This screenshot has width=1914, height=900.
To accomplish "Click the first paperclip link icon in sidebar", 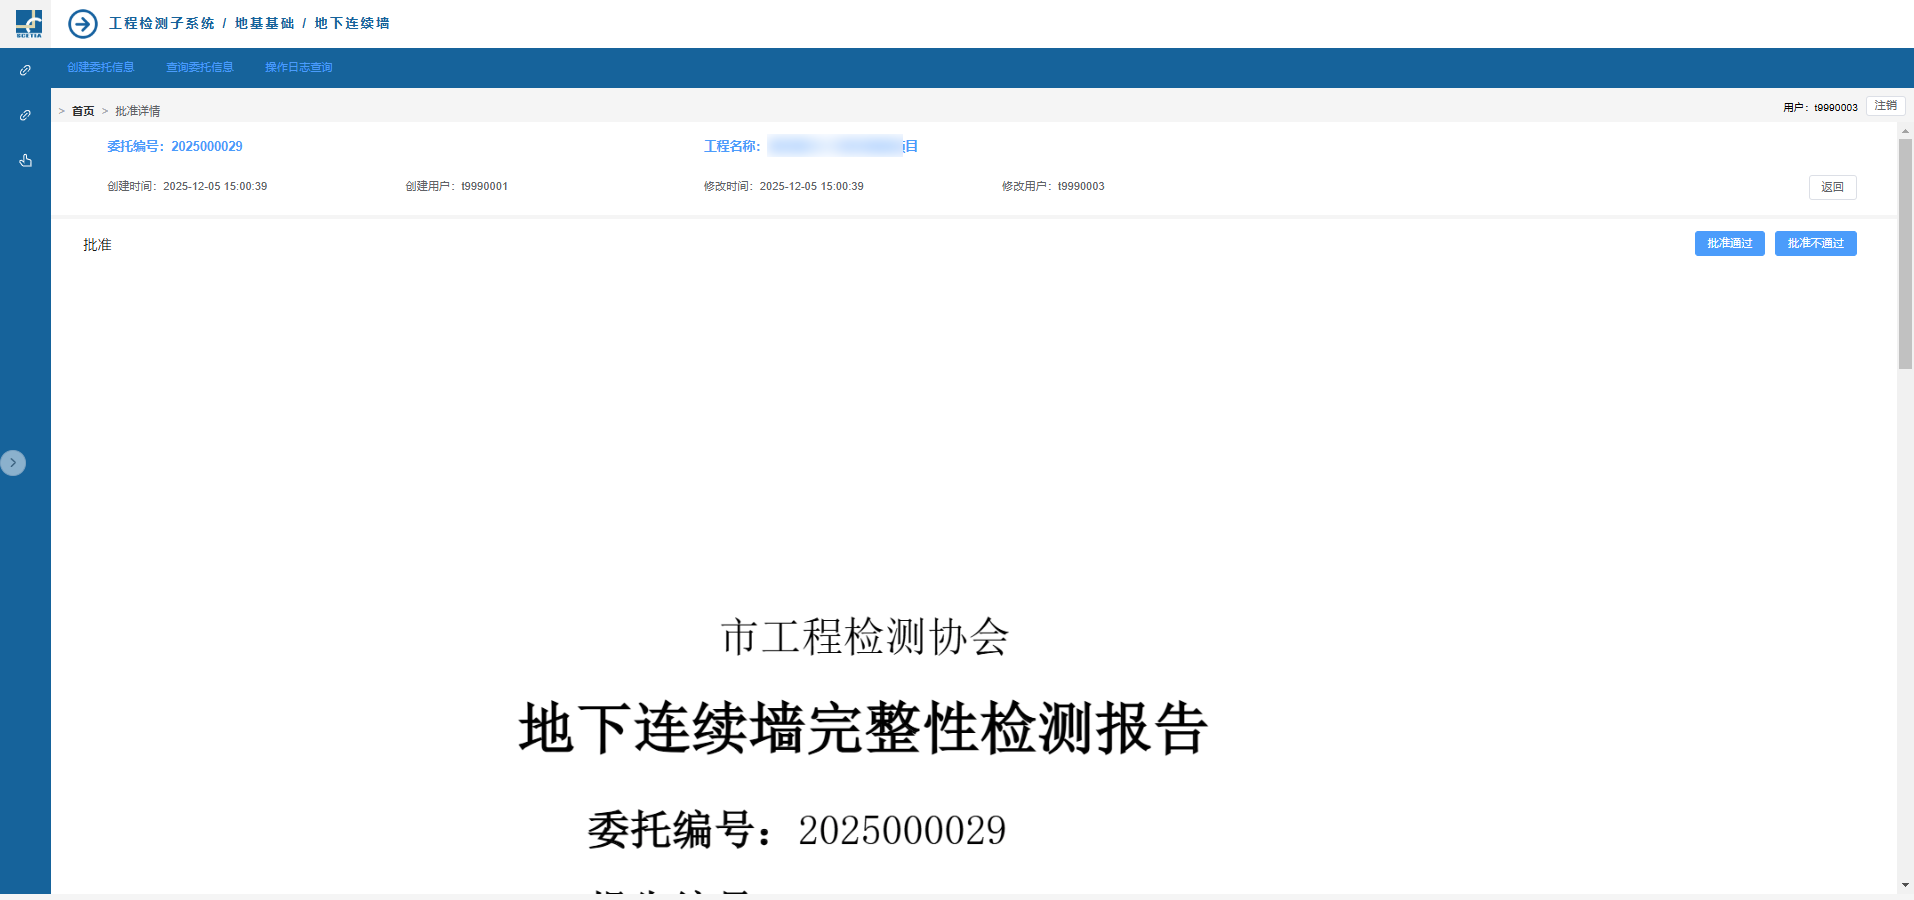I will [x=25, y=71].
